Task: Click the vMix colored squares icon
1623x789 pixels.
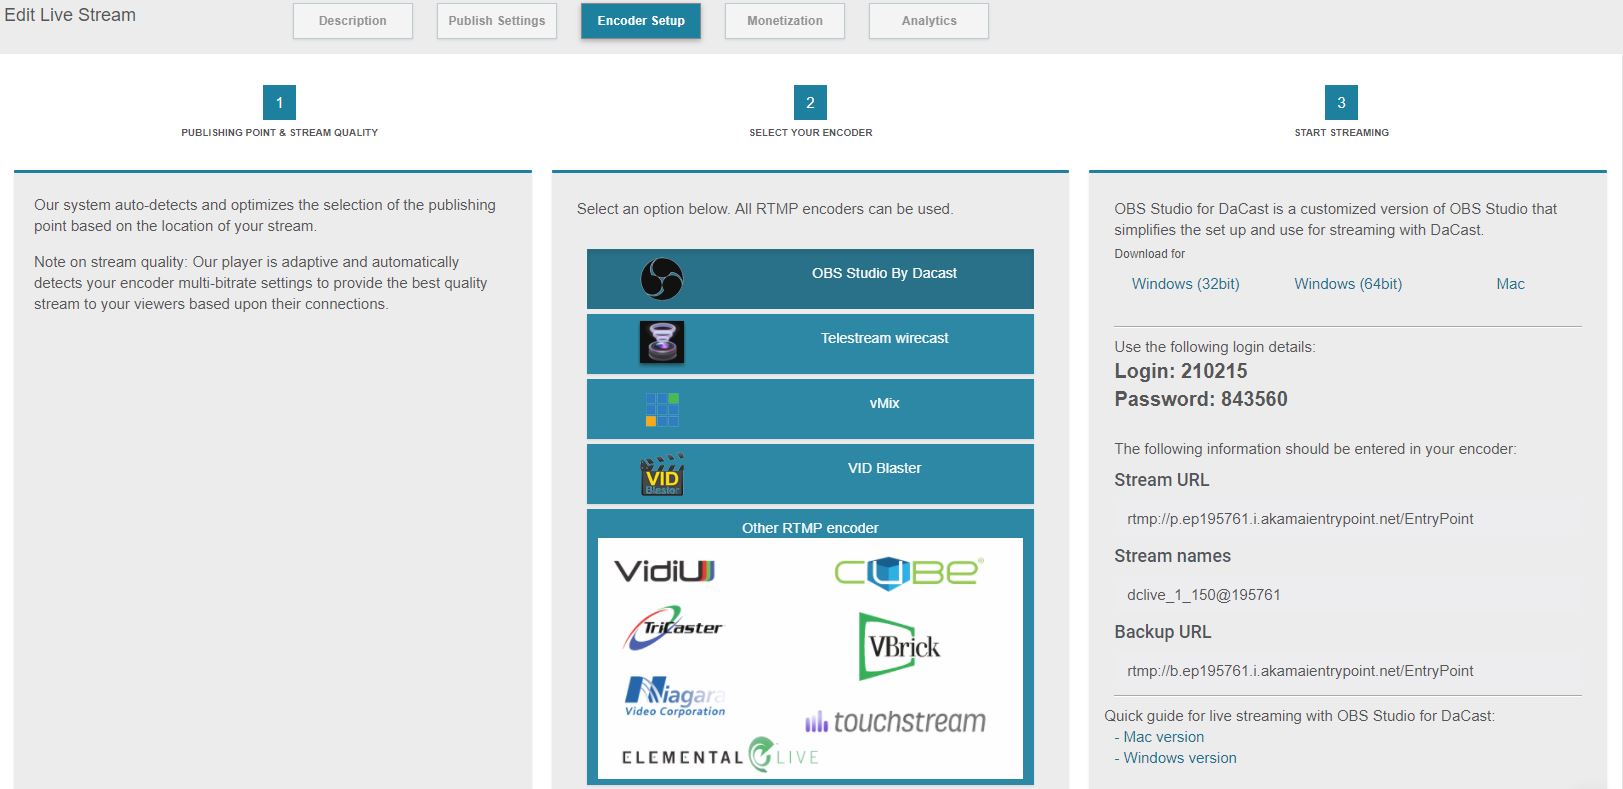Action: [x=662, y=409]
